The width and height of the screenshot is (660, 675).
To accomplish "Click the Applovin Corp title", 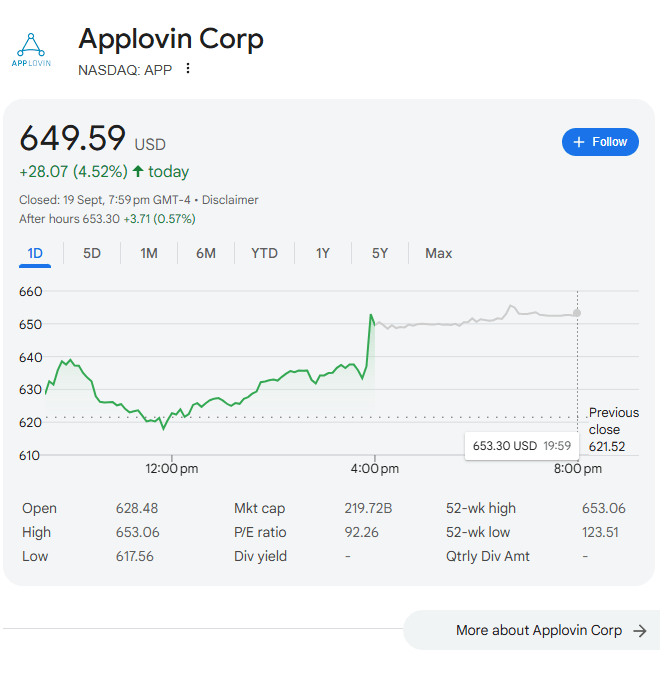I will (x=171, y=39).
